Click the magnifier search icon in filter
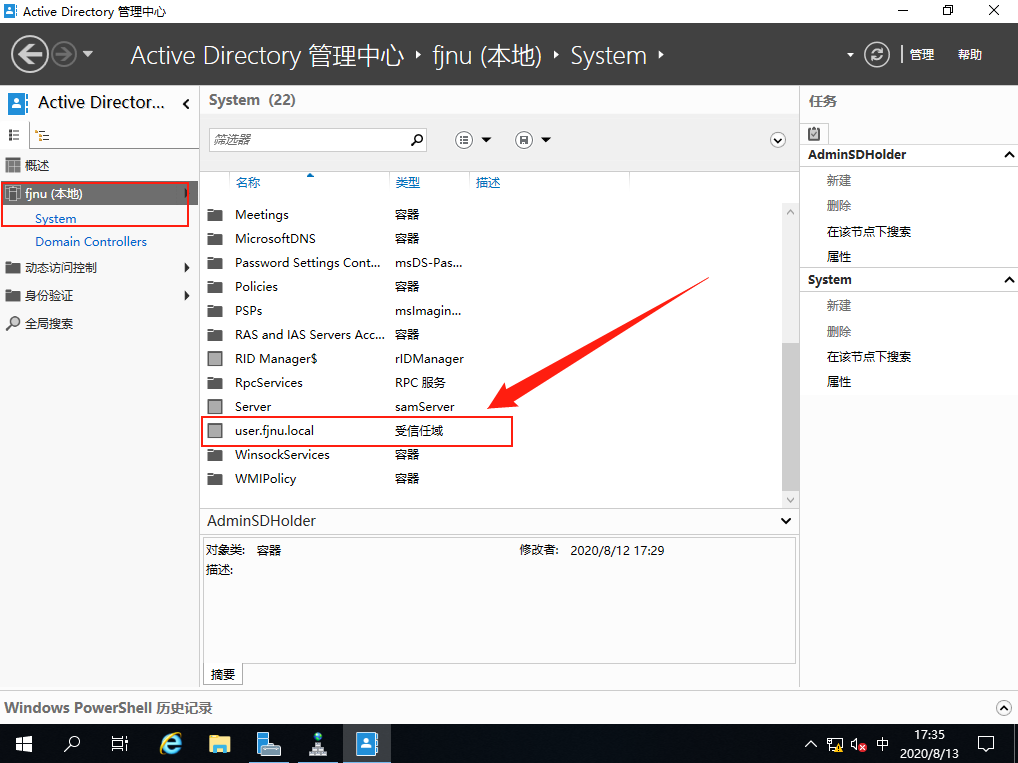The image size is (1018, 763). (x=417, y=140)
